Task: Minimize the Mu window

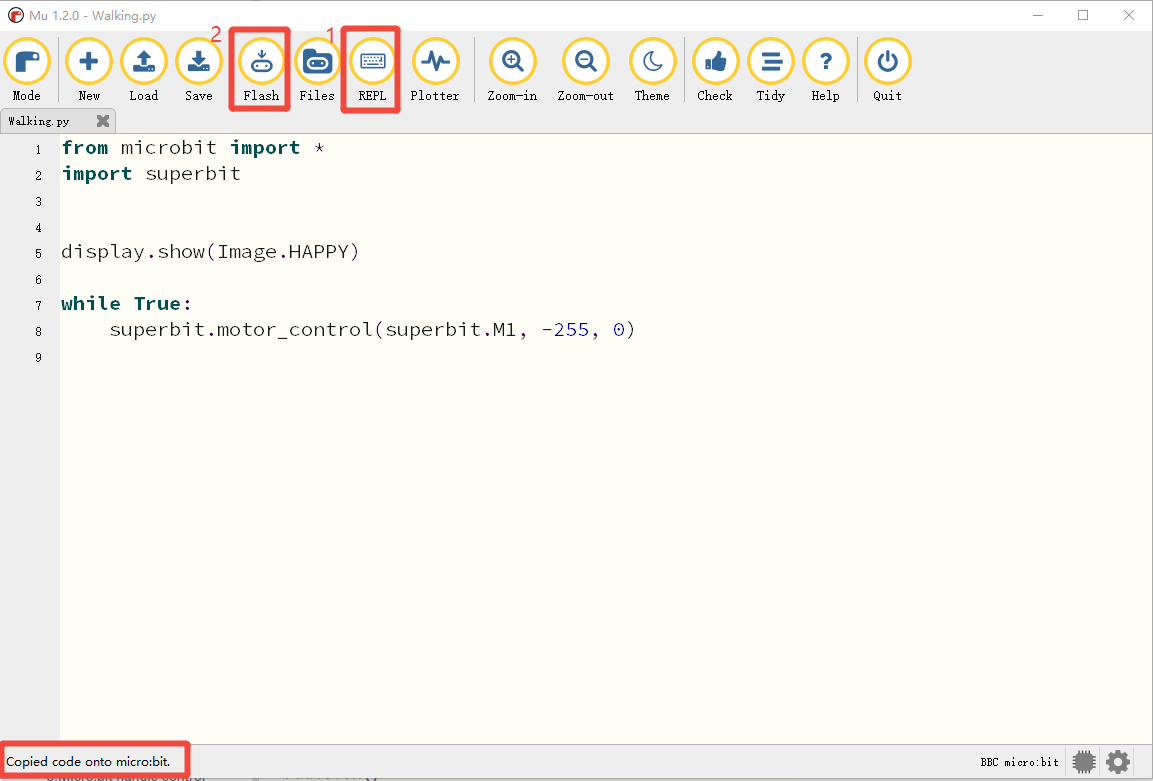Action: point(1038,15)
